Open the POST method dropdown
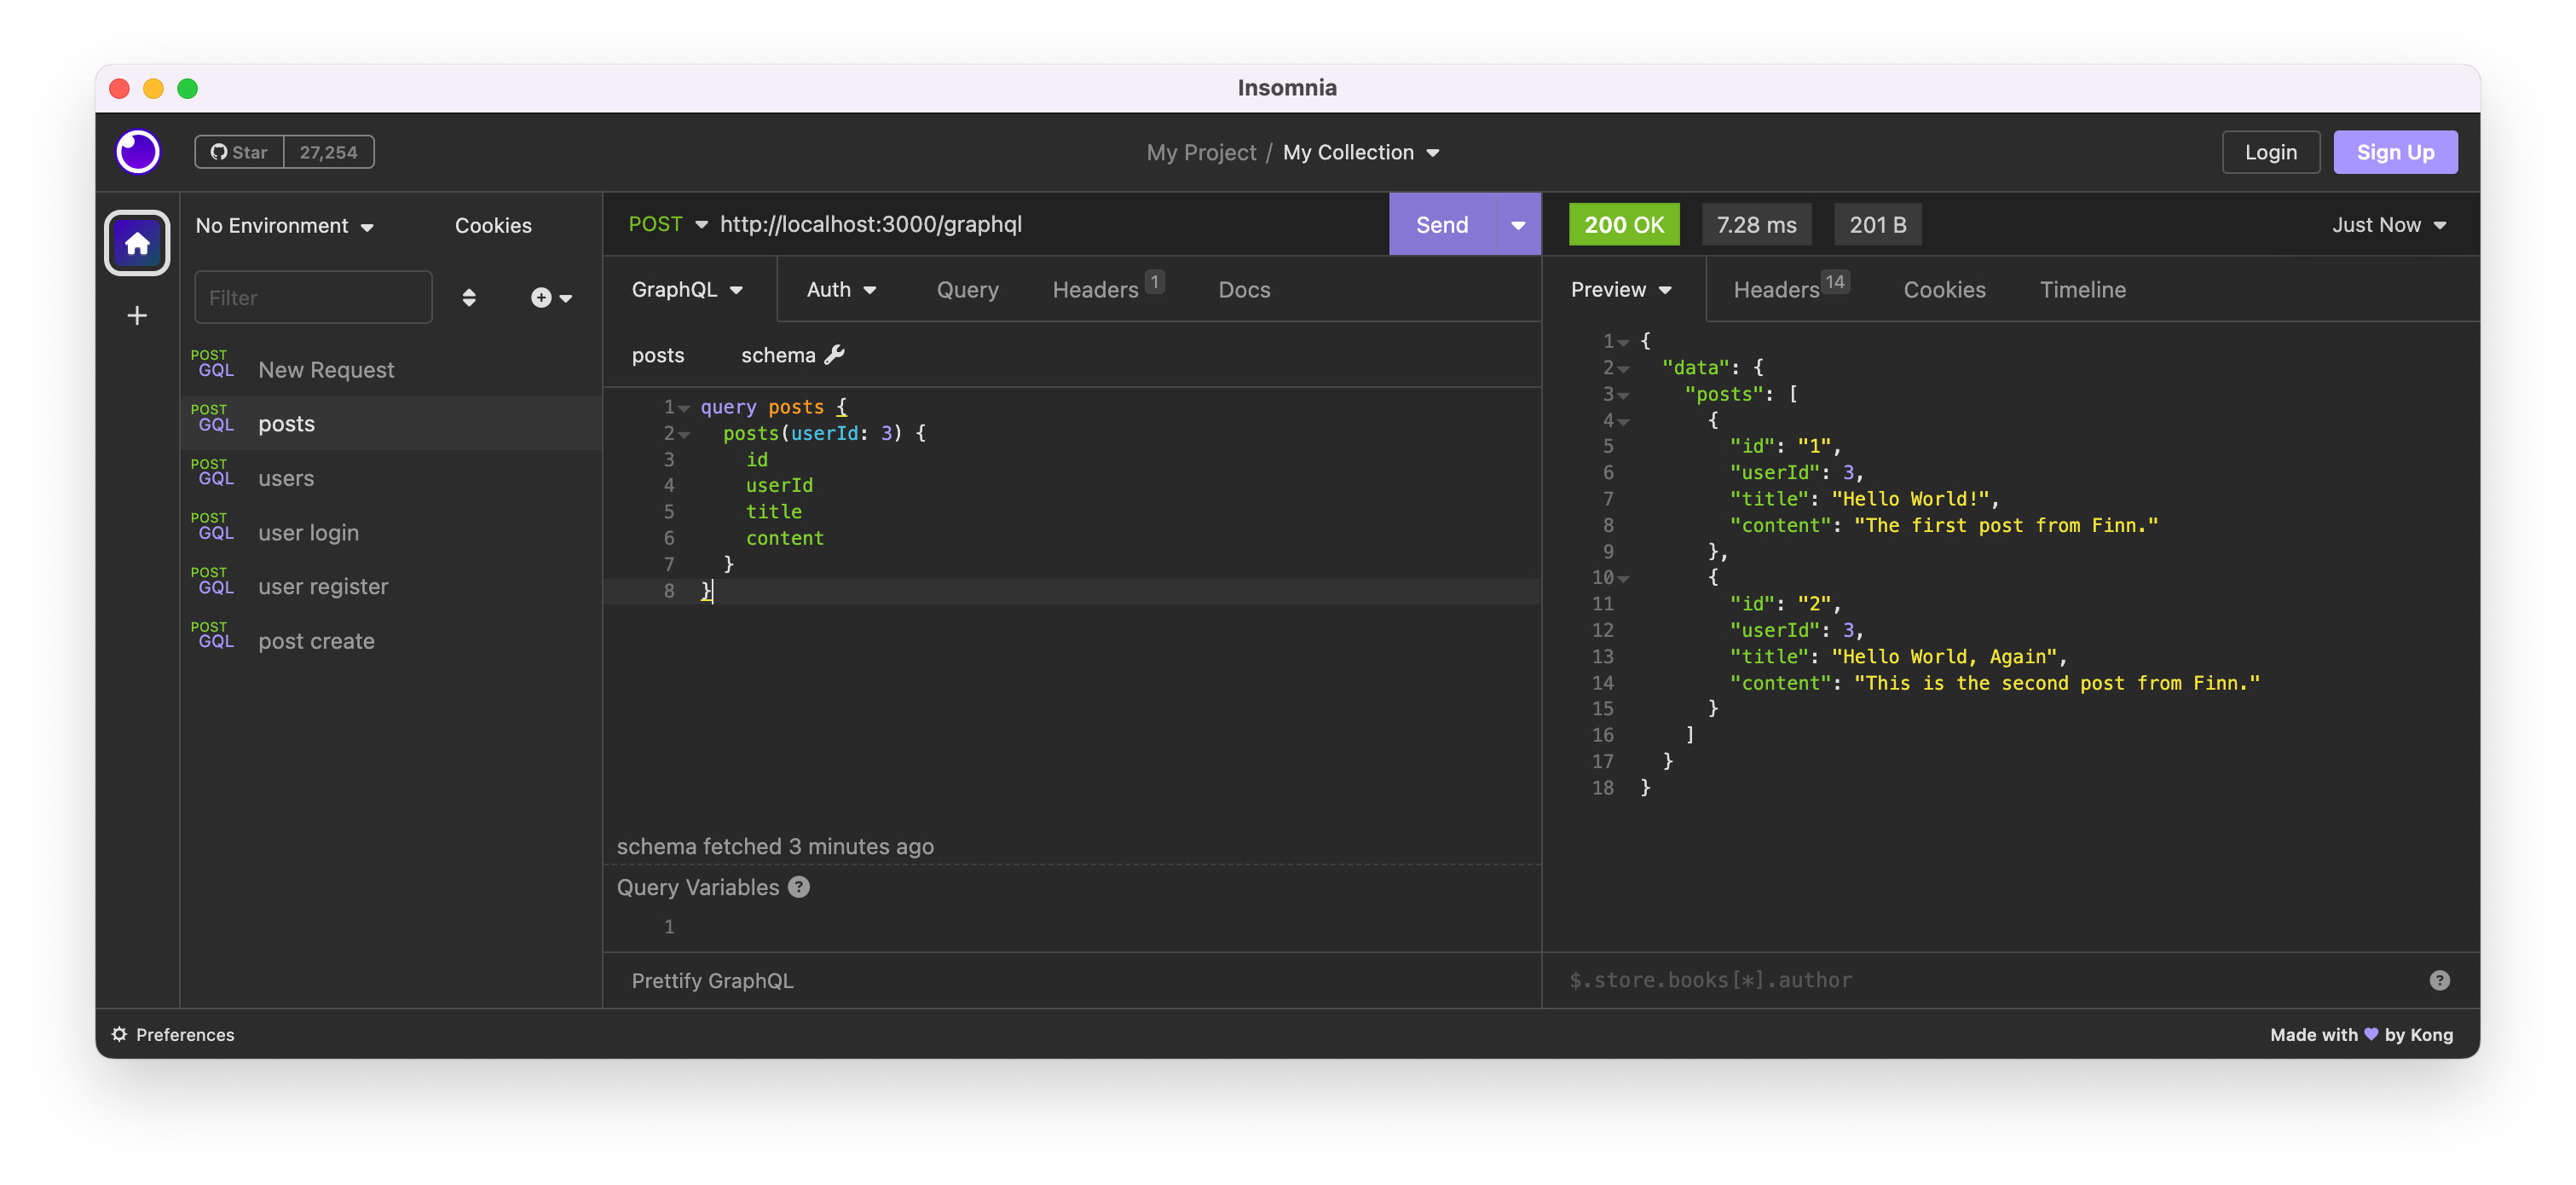 668,224
